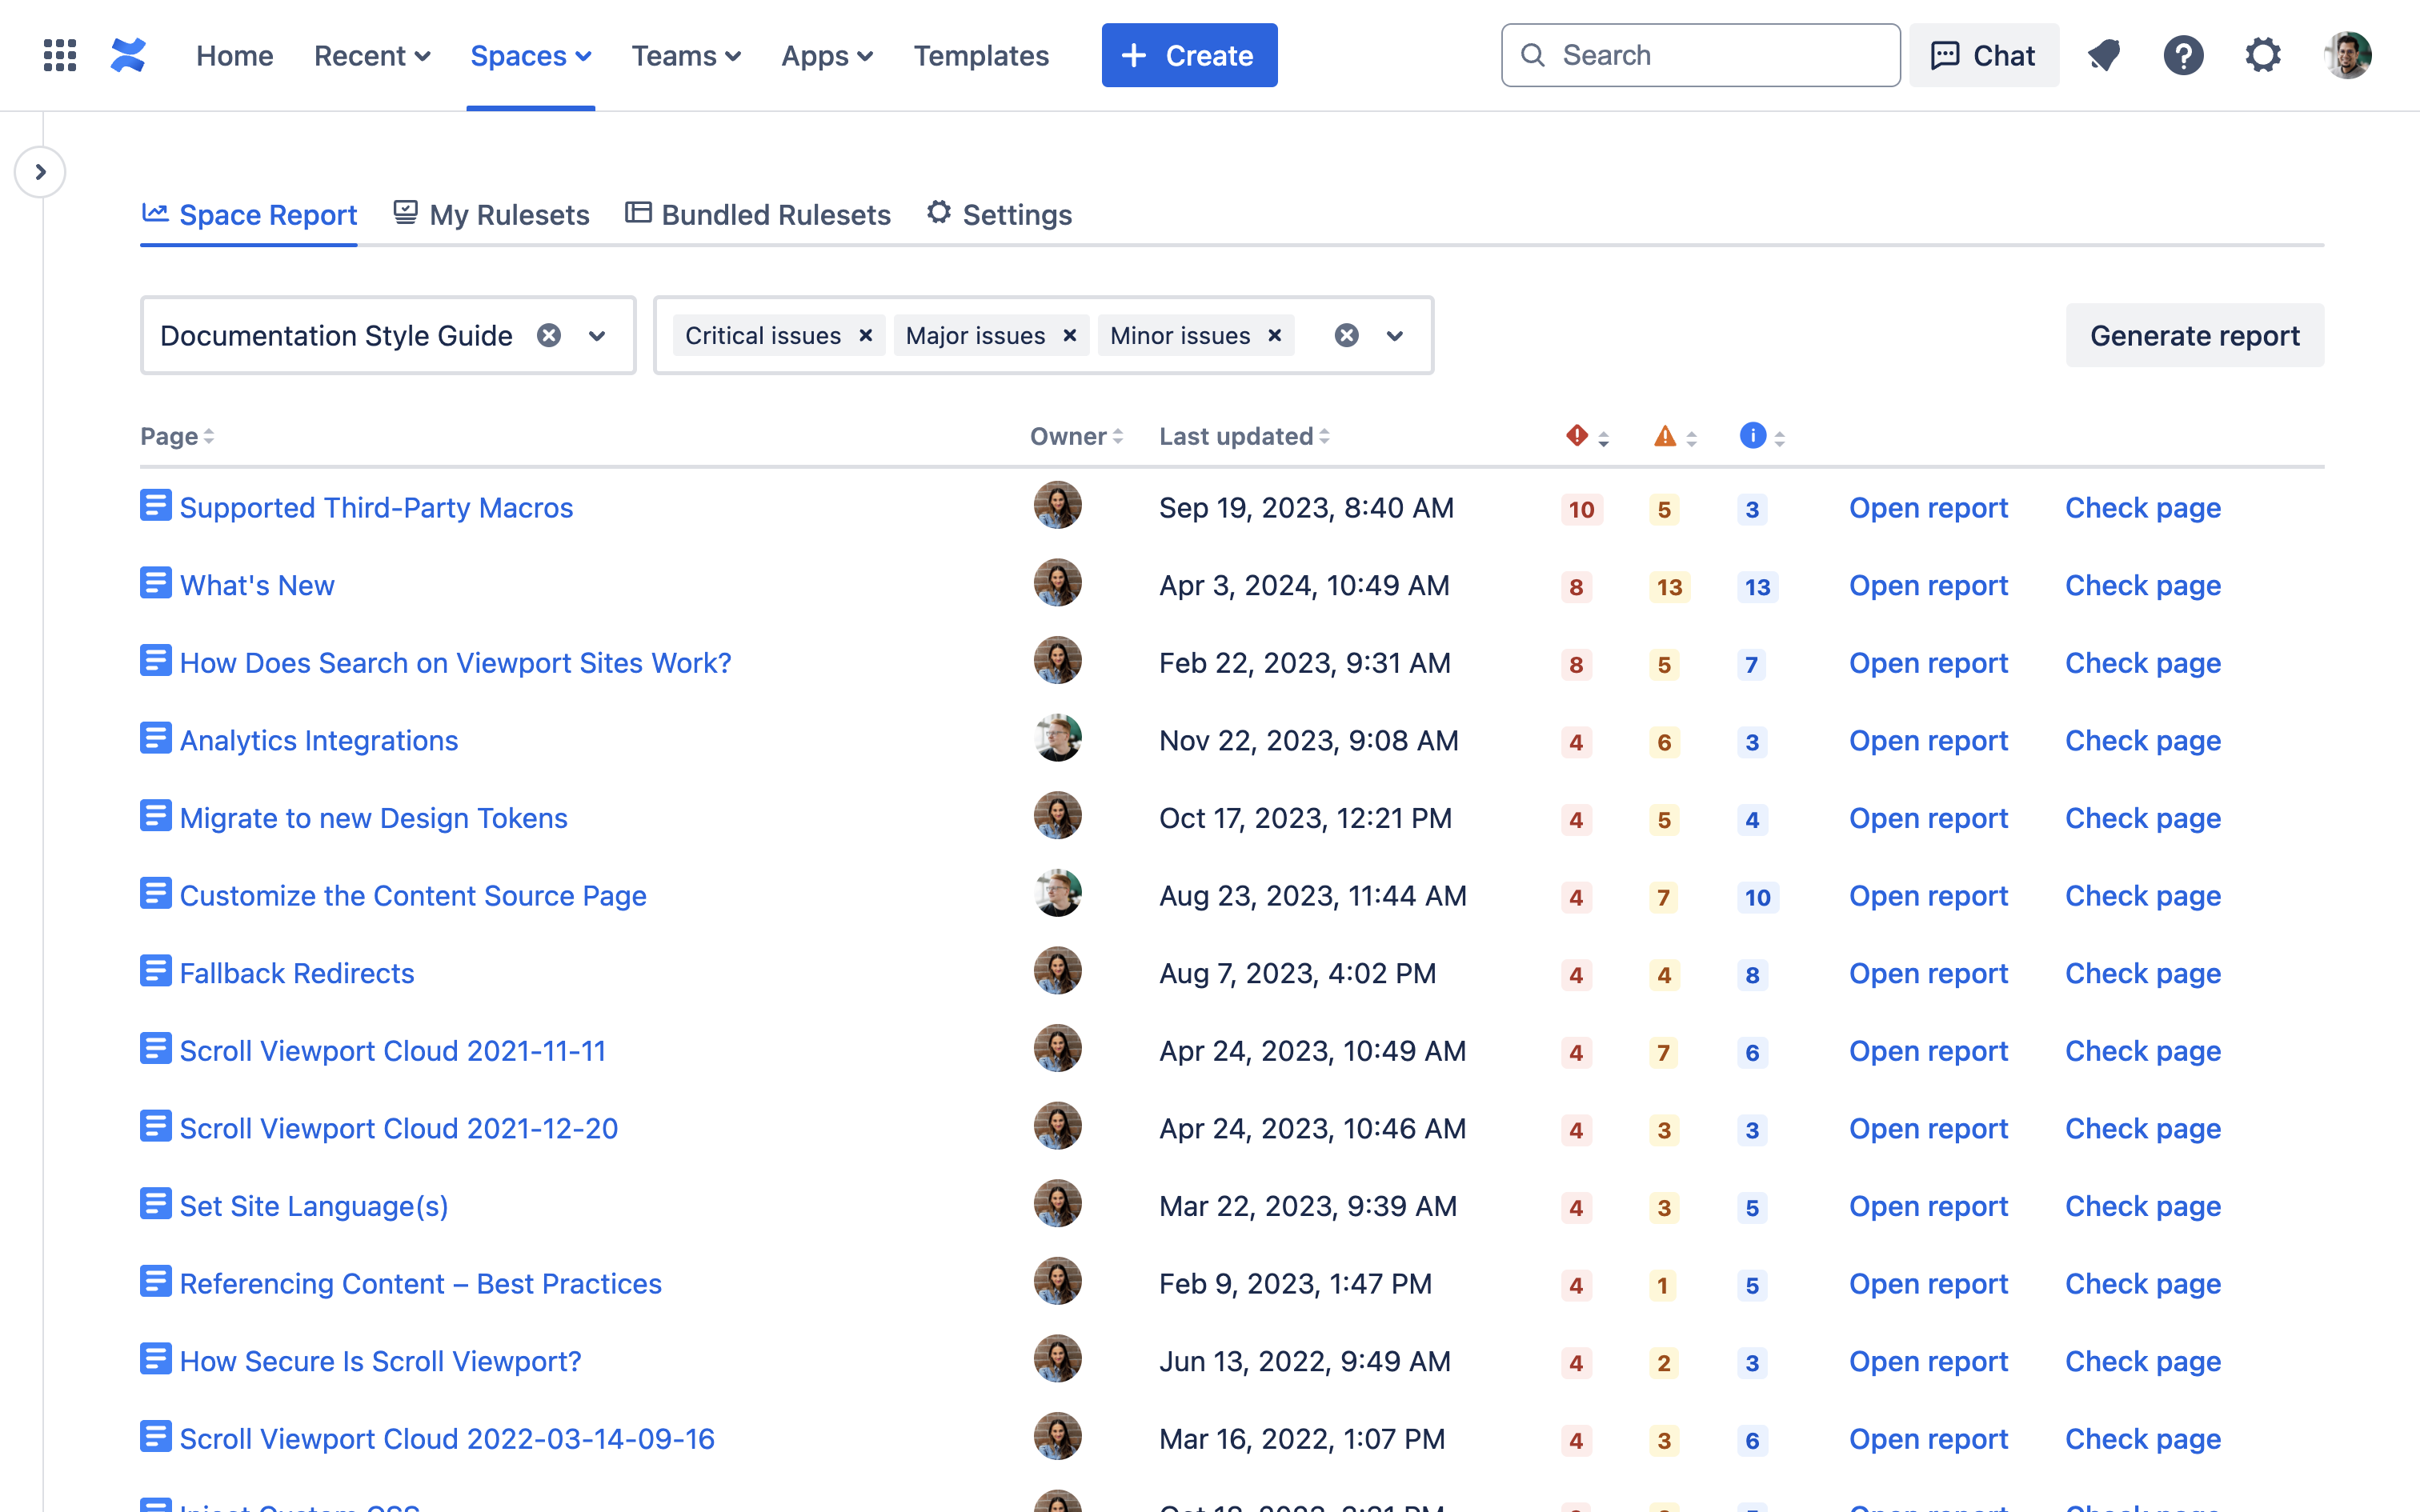Open the notifications icon

tap(2104, 55)
